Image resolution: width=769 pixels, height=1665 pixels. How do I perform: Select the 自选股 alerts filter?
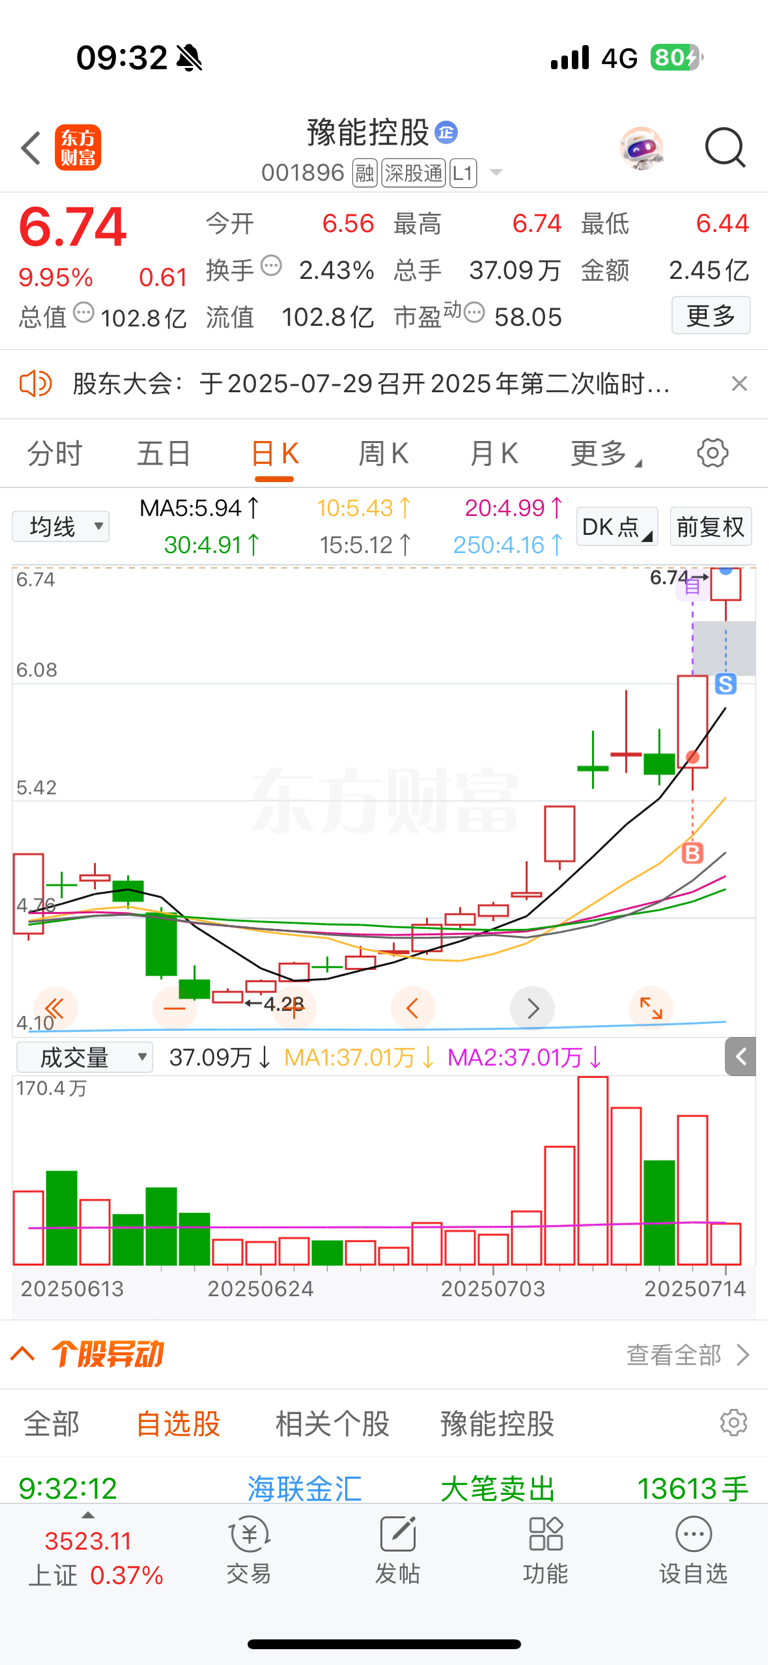178,1424
